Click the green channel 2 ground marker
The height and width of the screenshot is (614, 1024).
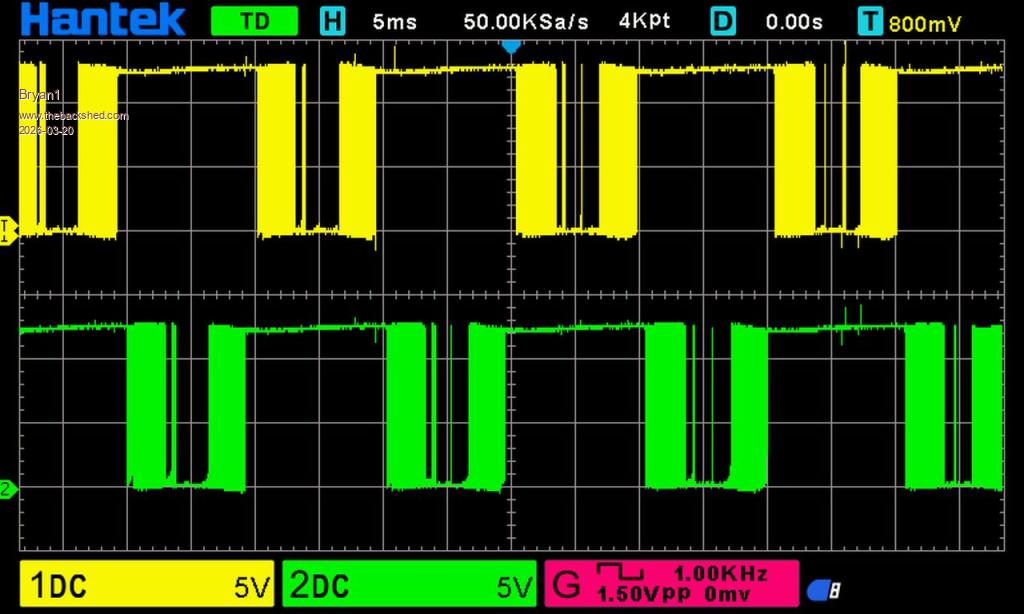point(8,489)
